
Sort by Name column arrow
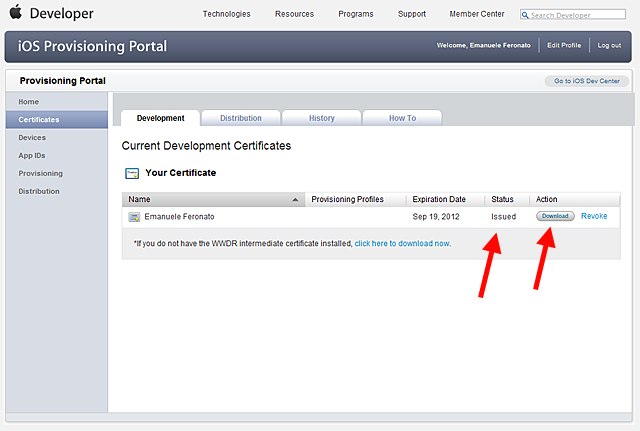[x=295, y=200]
